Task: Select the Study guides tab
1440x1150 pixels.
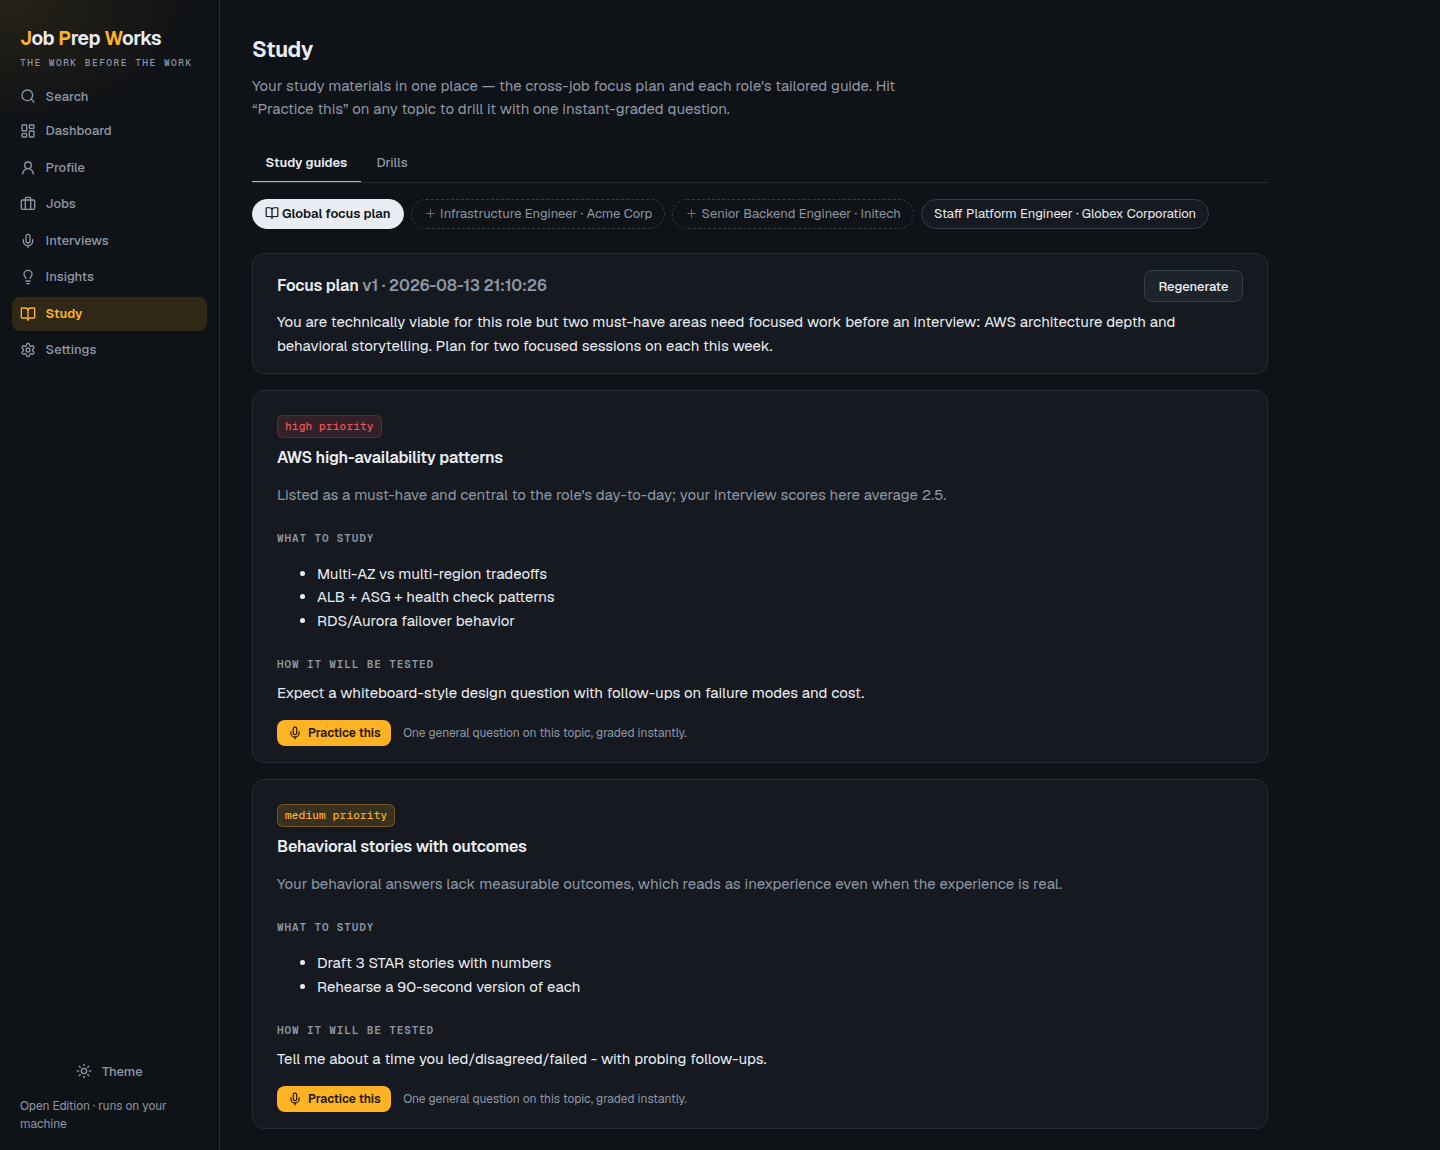Action: pyautogui.click(x=306, y=163)
